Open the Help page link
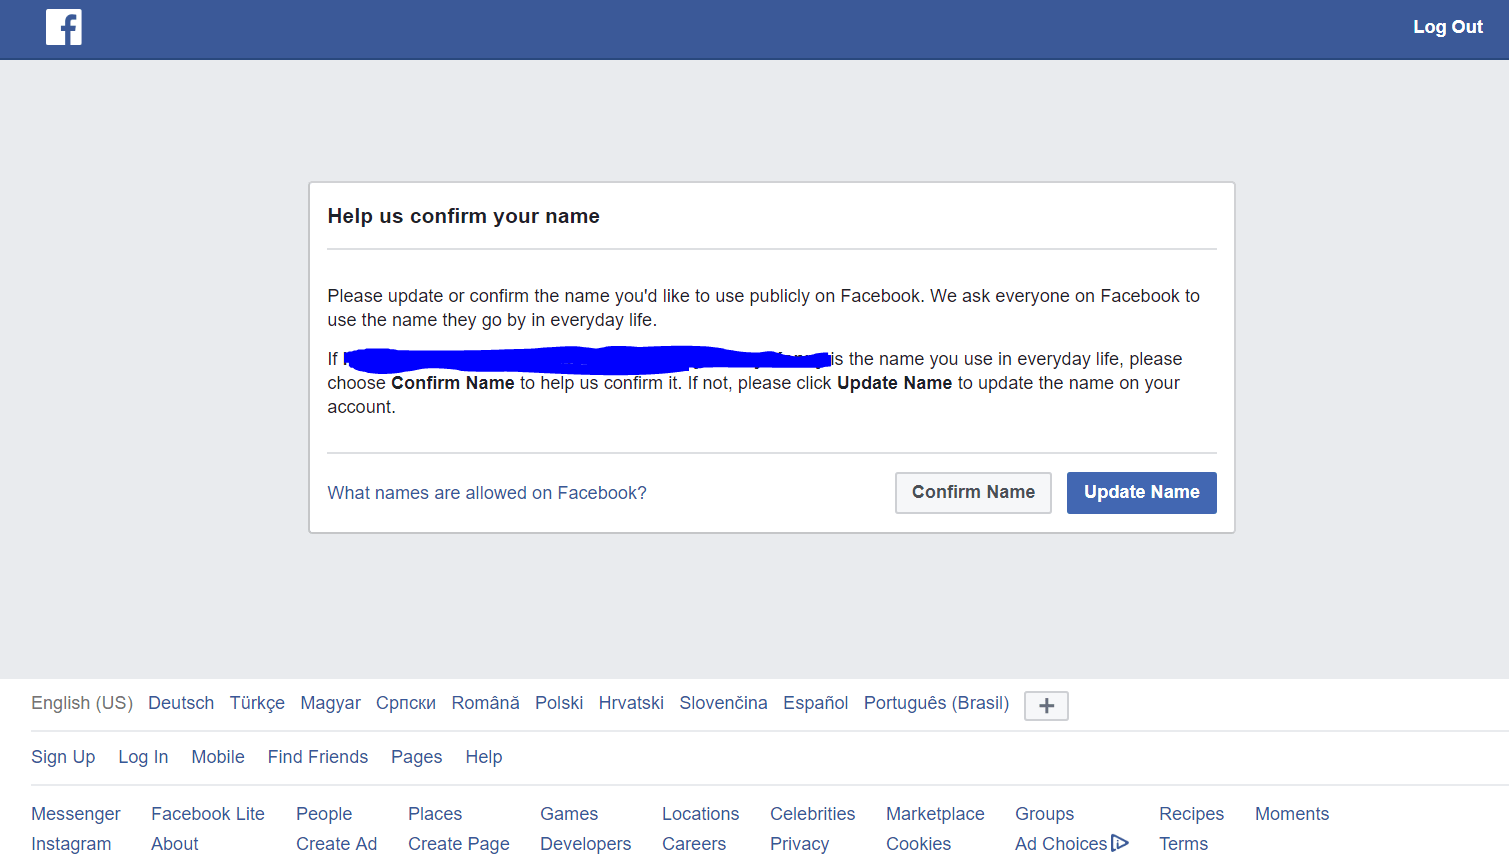 (x=483, y=757)
